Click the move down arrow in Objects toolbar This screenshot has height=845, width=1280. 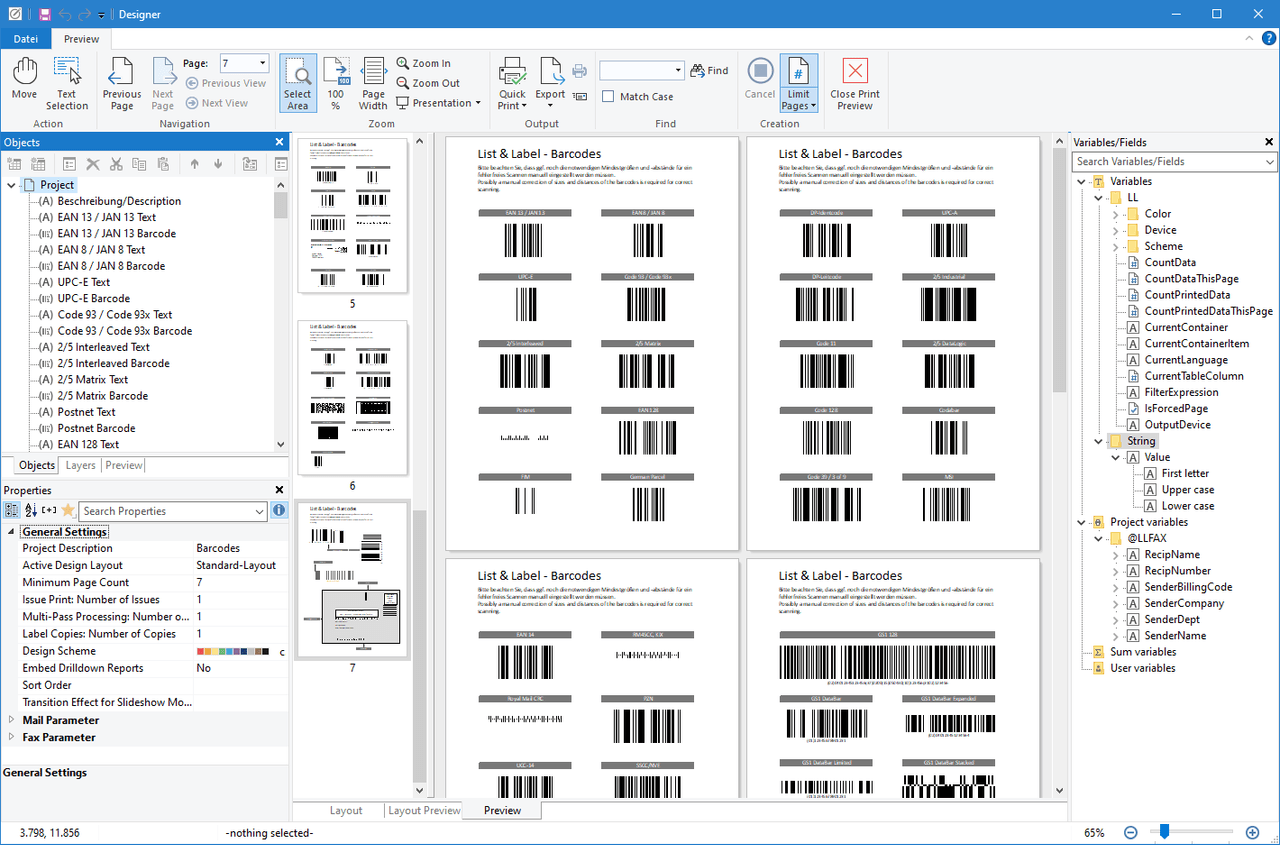(217, 164)
